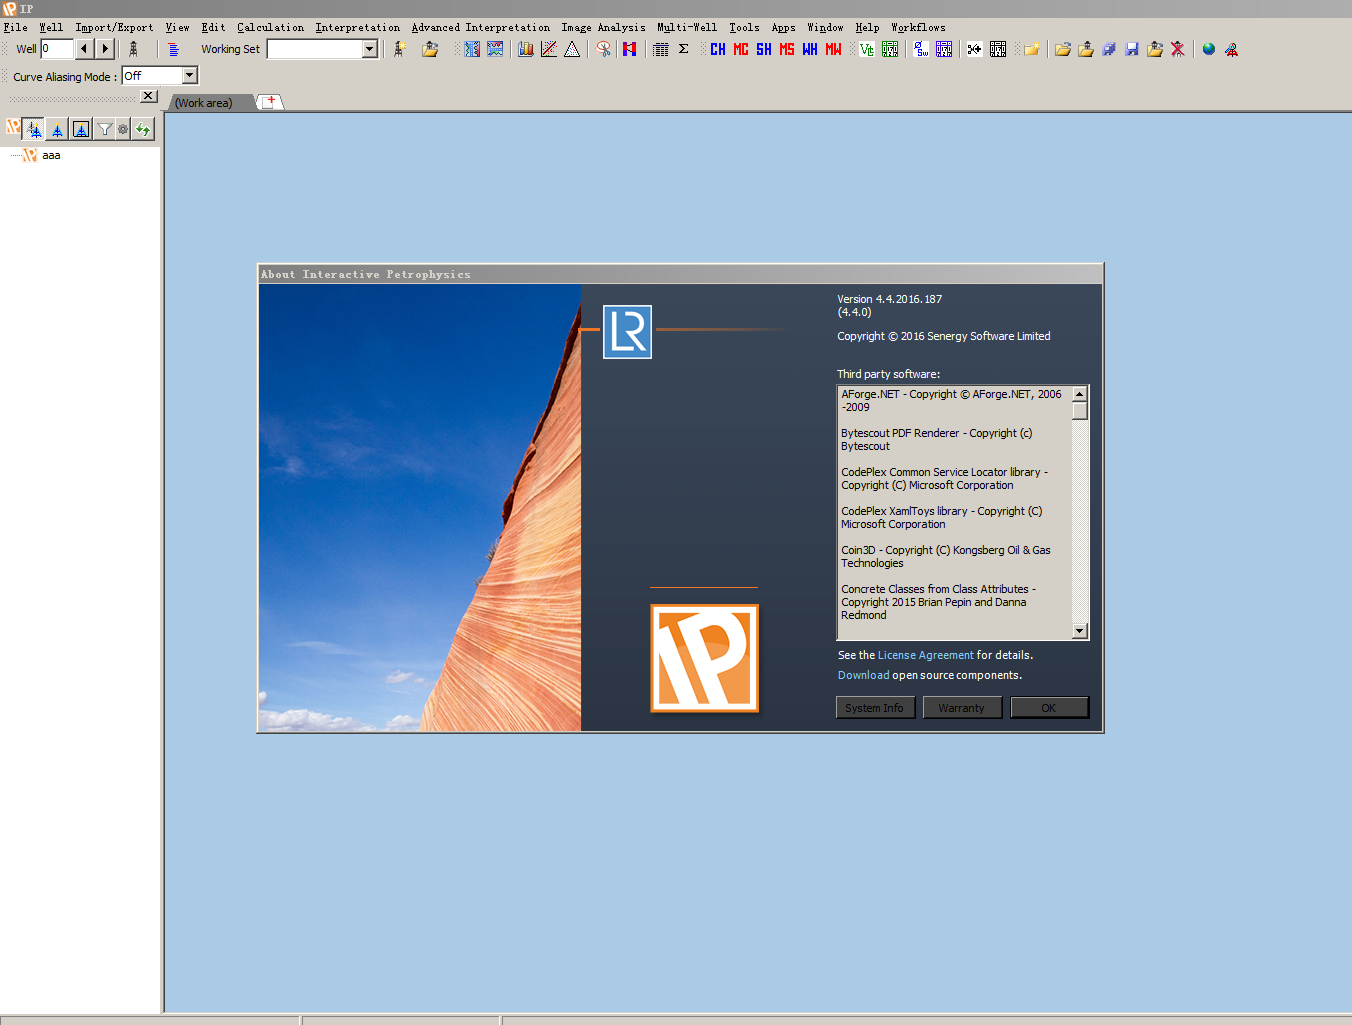1352x1025 pixels.
Task: Click the filter funnel icon in side panel
Action: point(104,129)
